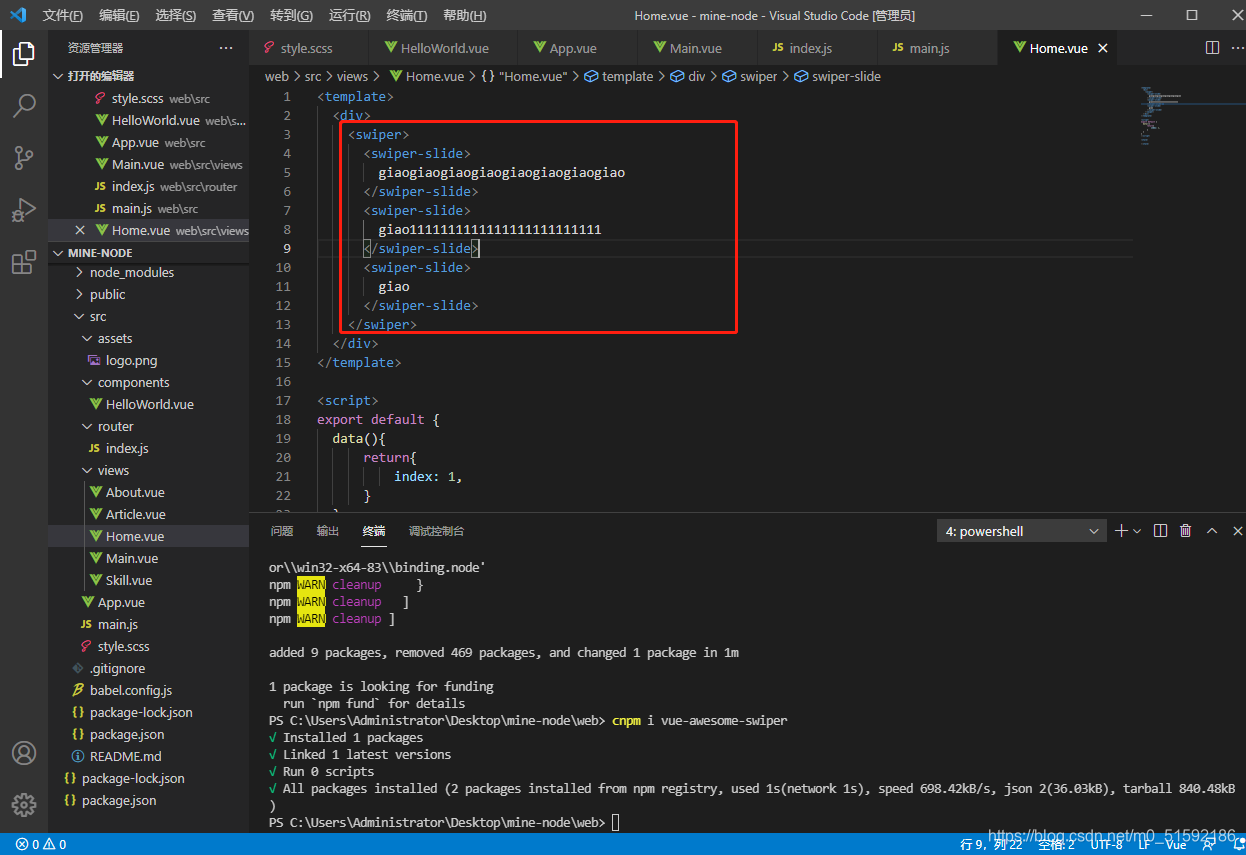Split the terminal panel
Image resolution: width=1246 pixels, height=855 pixels.
(1160, 531)
